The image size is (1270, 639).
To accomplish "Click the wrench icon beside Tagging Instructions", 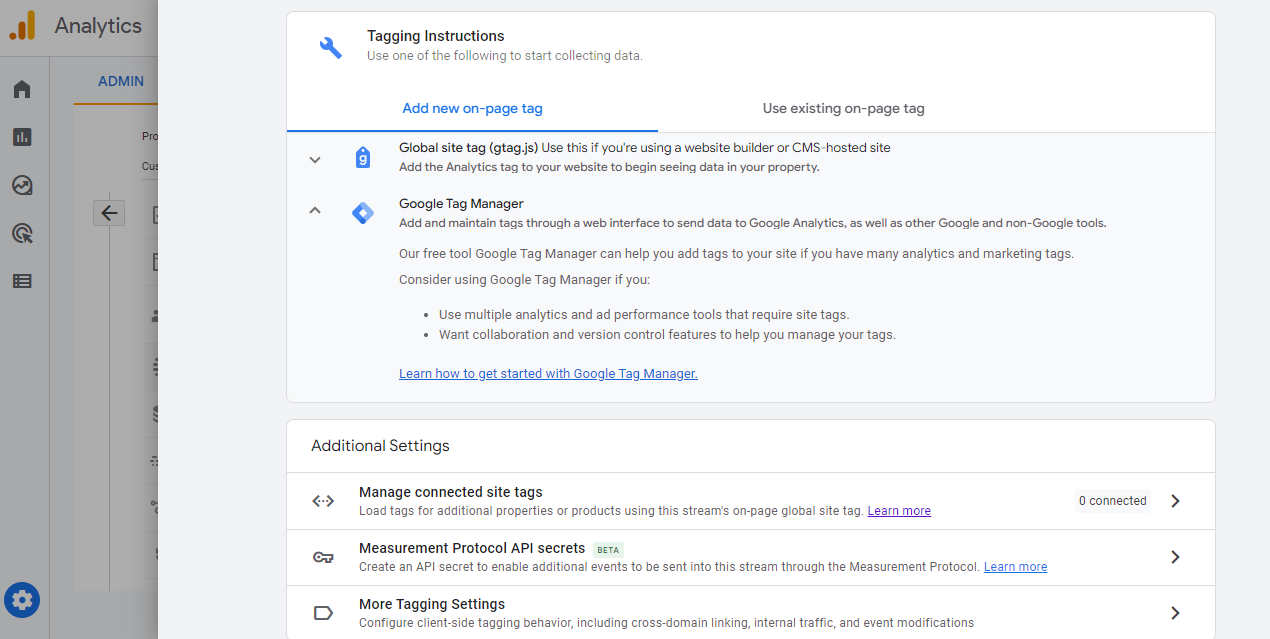I will coord(330,45).
